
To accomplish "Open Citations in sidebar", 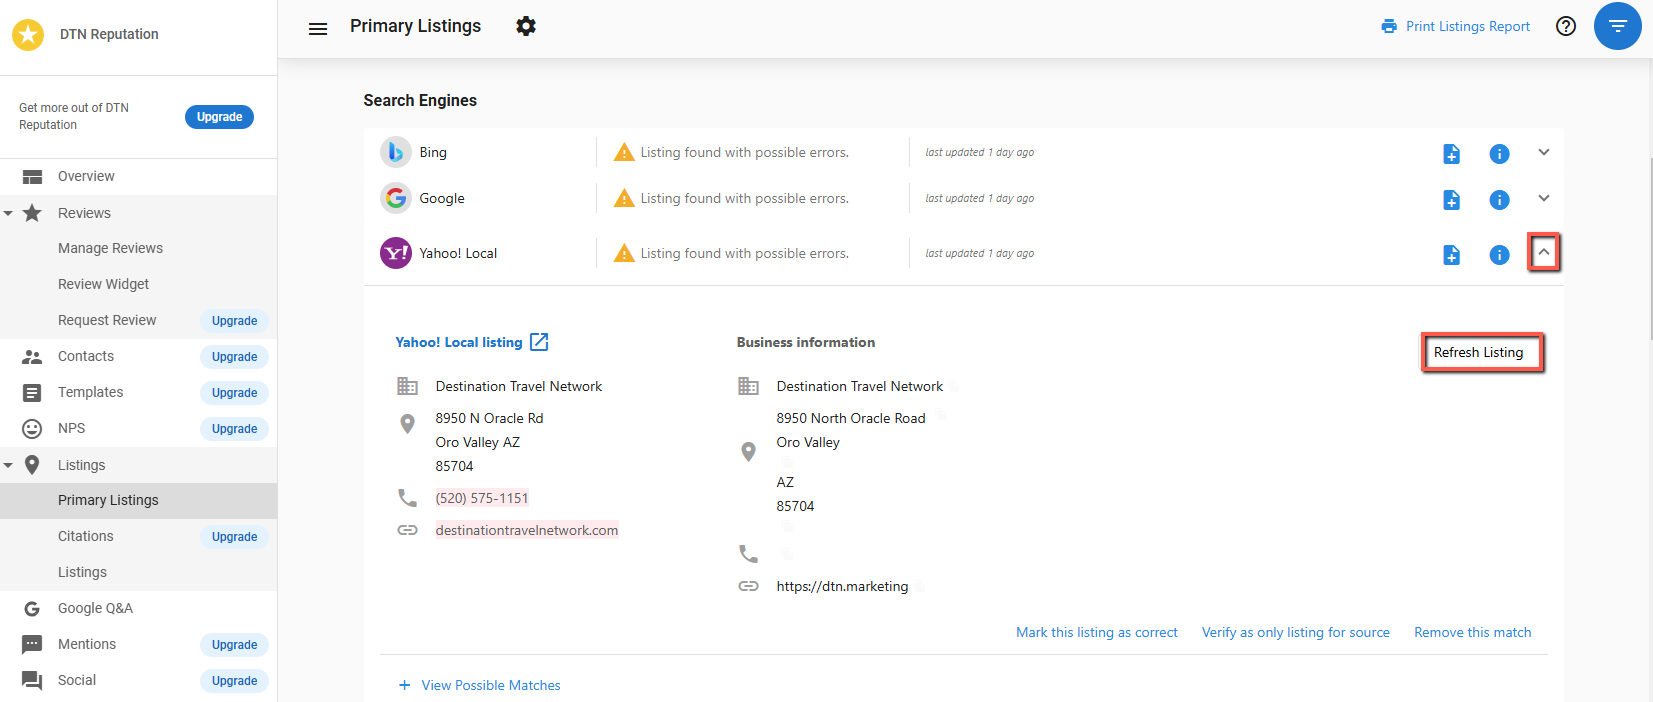I will pos(86,536).
